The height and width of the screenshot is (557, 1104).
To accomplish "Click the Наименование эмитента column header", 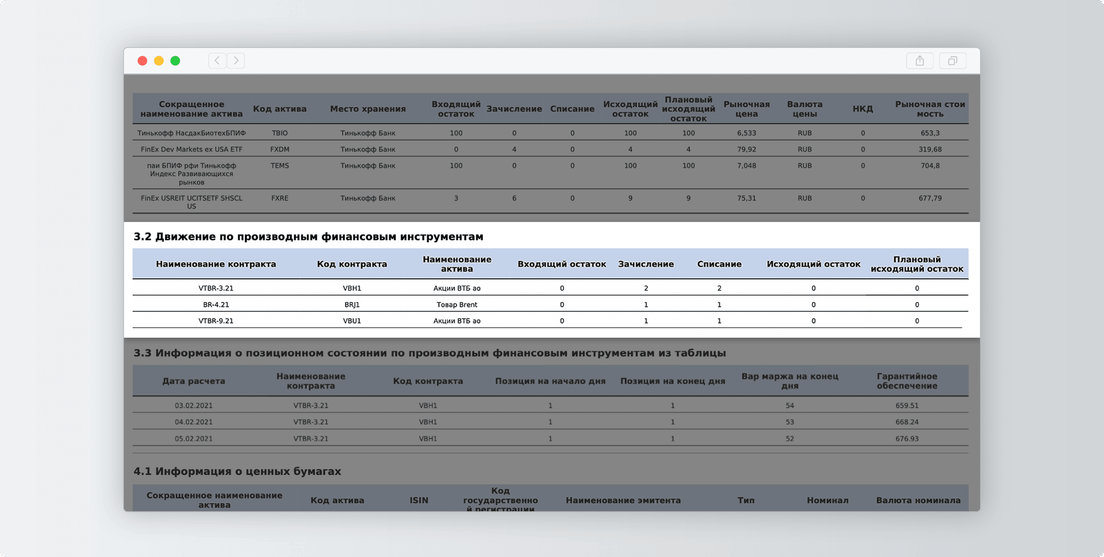I will pos(623,501).
